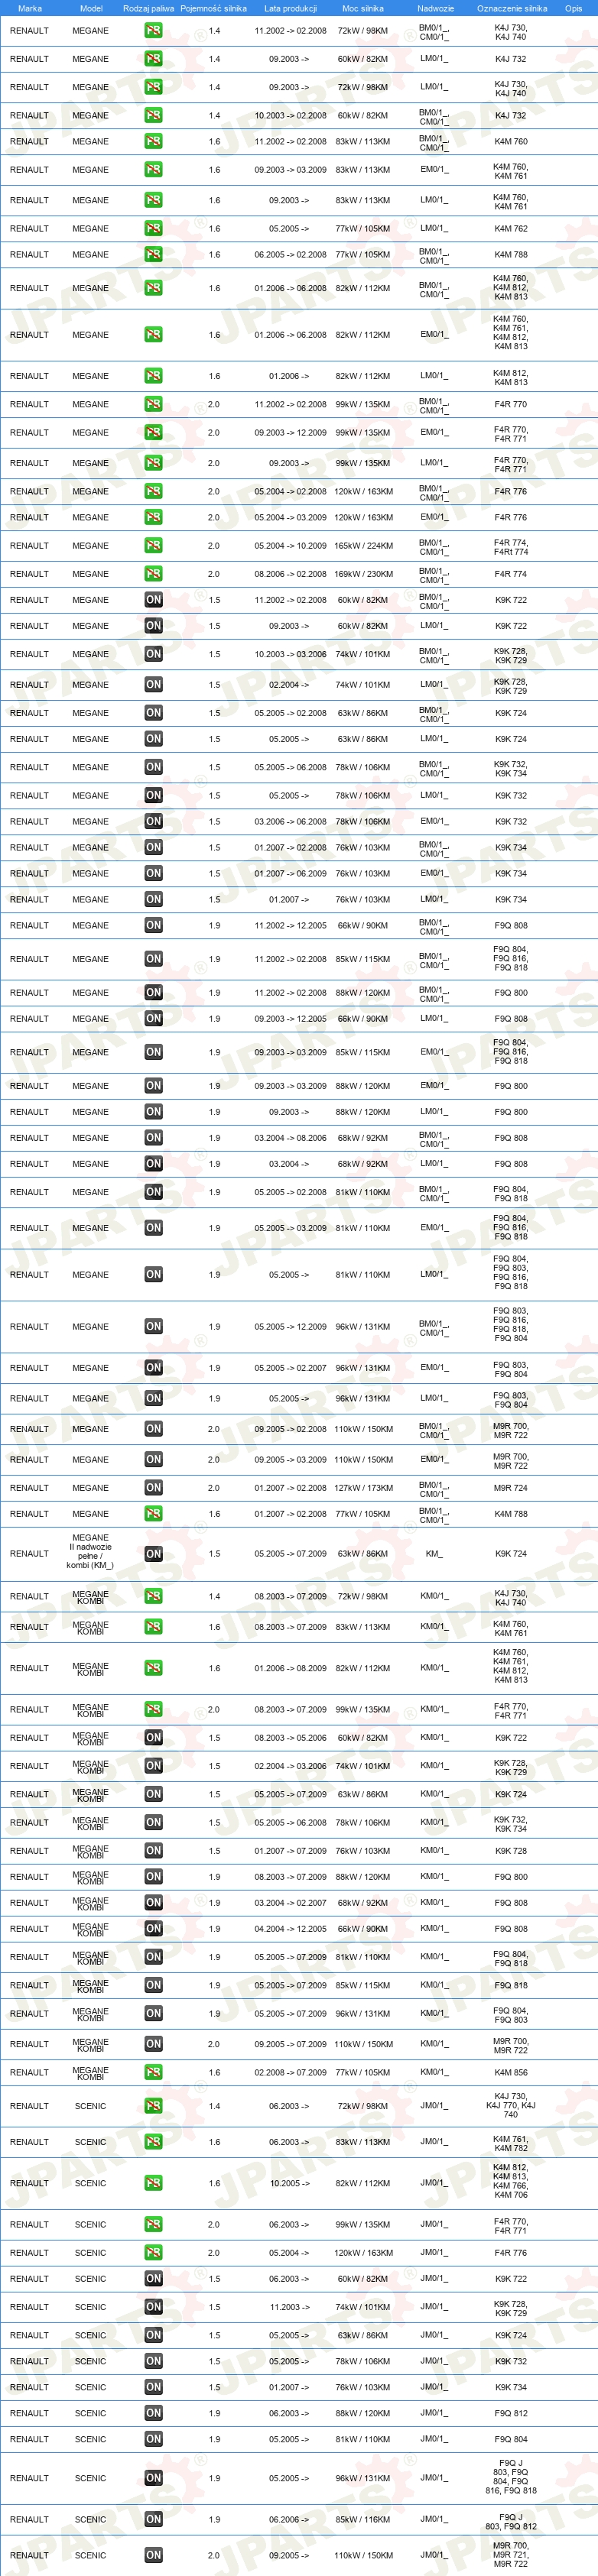The height and width of the screenshot is (2576, 598).
Task: Click FS icon in Scenic K4M 761, K4M 782 row
Action: [153, 2141]
